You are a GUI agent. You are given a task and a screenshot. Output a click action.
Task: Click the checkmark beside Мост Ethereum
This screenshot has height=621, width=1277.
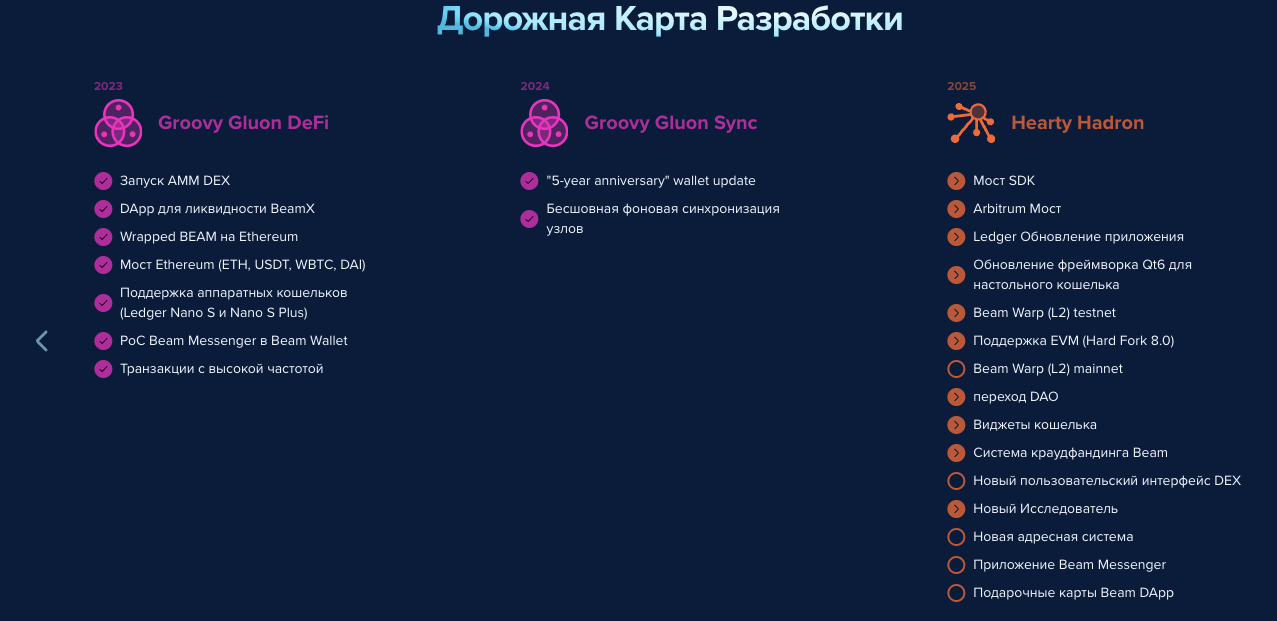(x=103, y=265)
